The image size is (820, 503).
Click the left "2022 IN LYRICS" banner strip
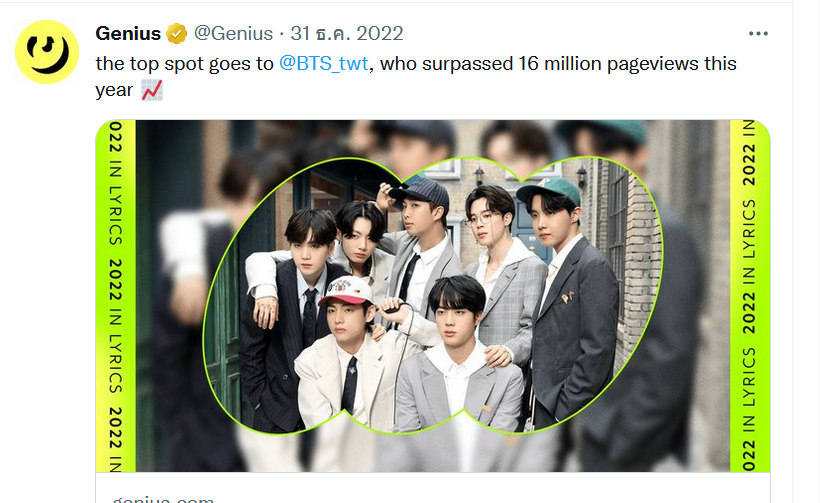tap(116, 296)
